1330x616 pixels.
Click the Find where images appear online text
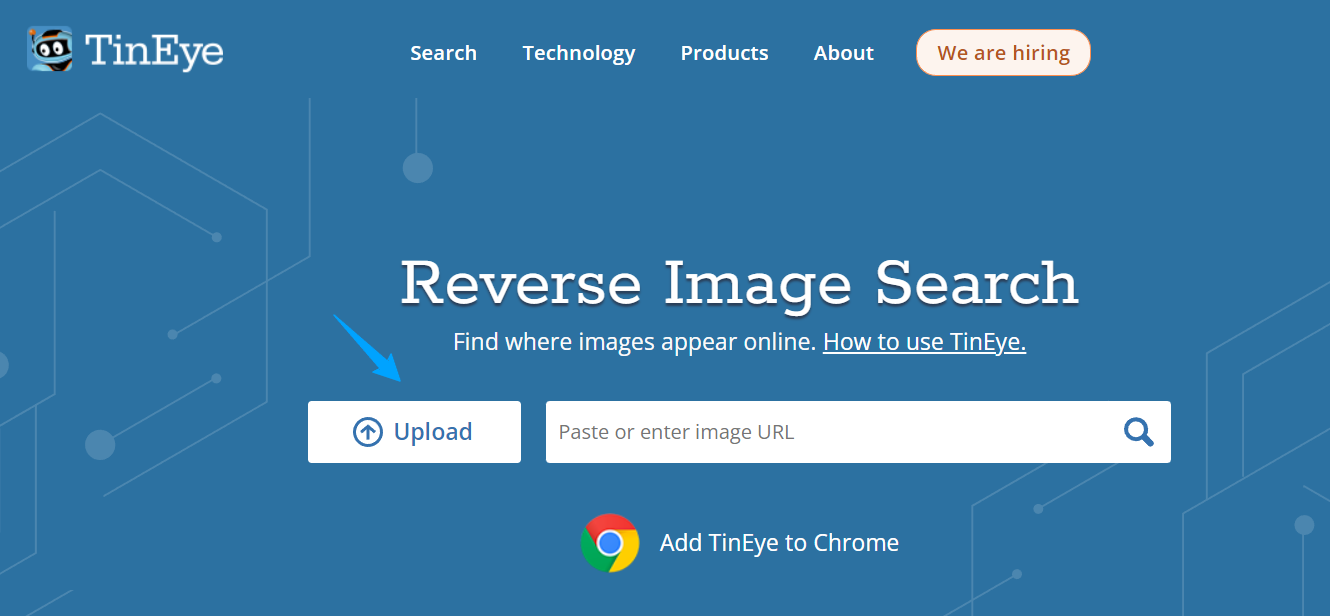635,342
